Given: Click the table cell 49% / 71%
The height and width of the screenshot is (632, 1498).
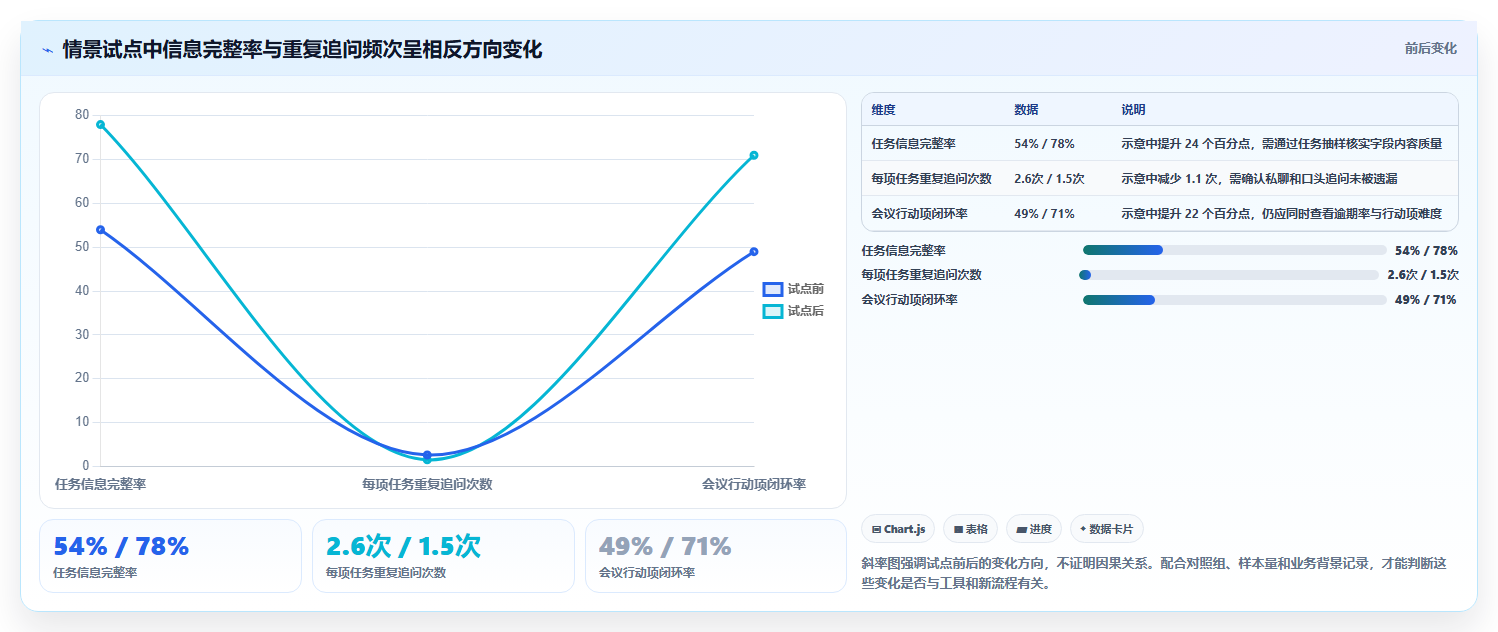Looking at the screenshot, I should coord(1045,214).
